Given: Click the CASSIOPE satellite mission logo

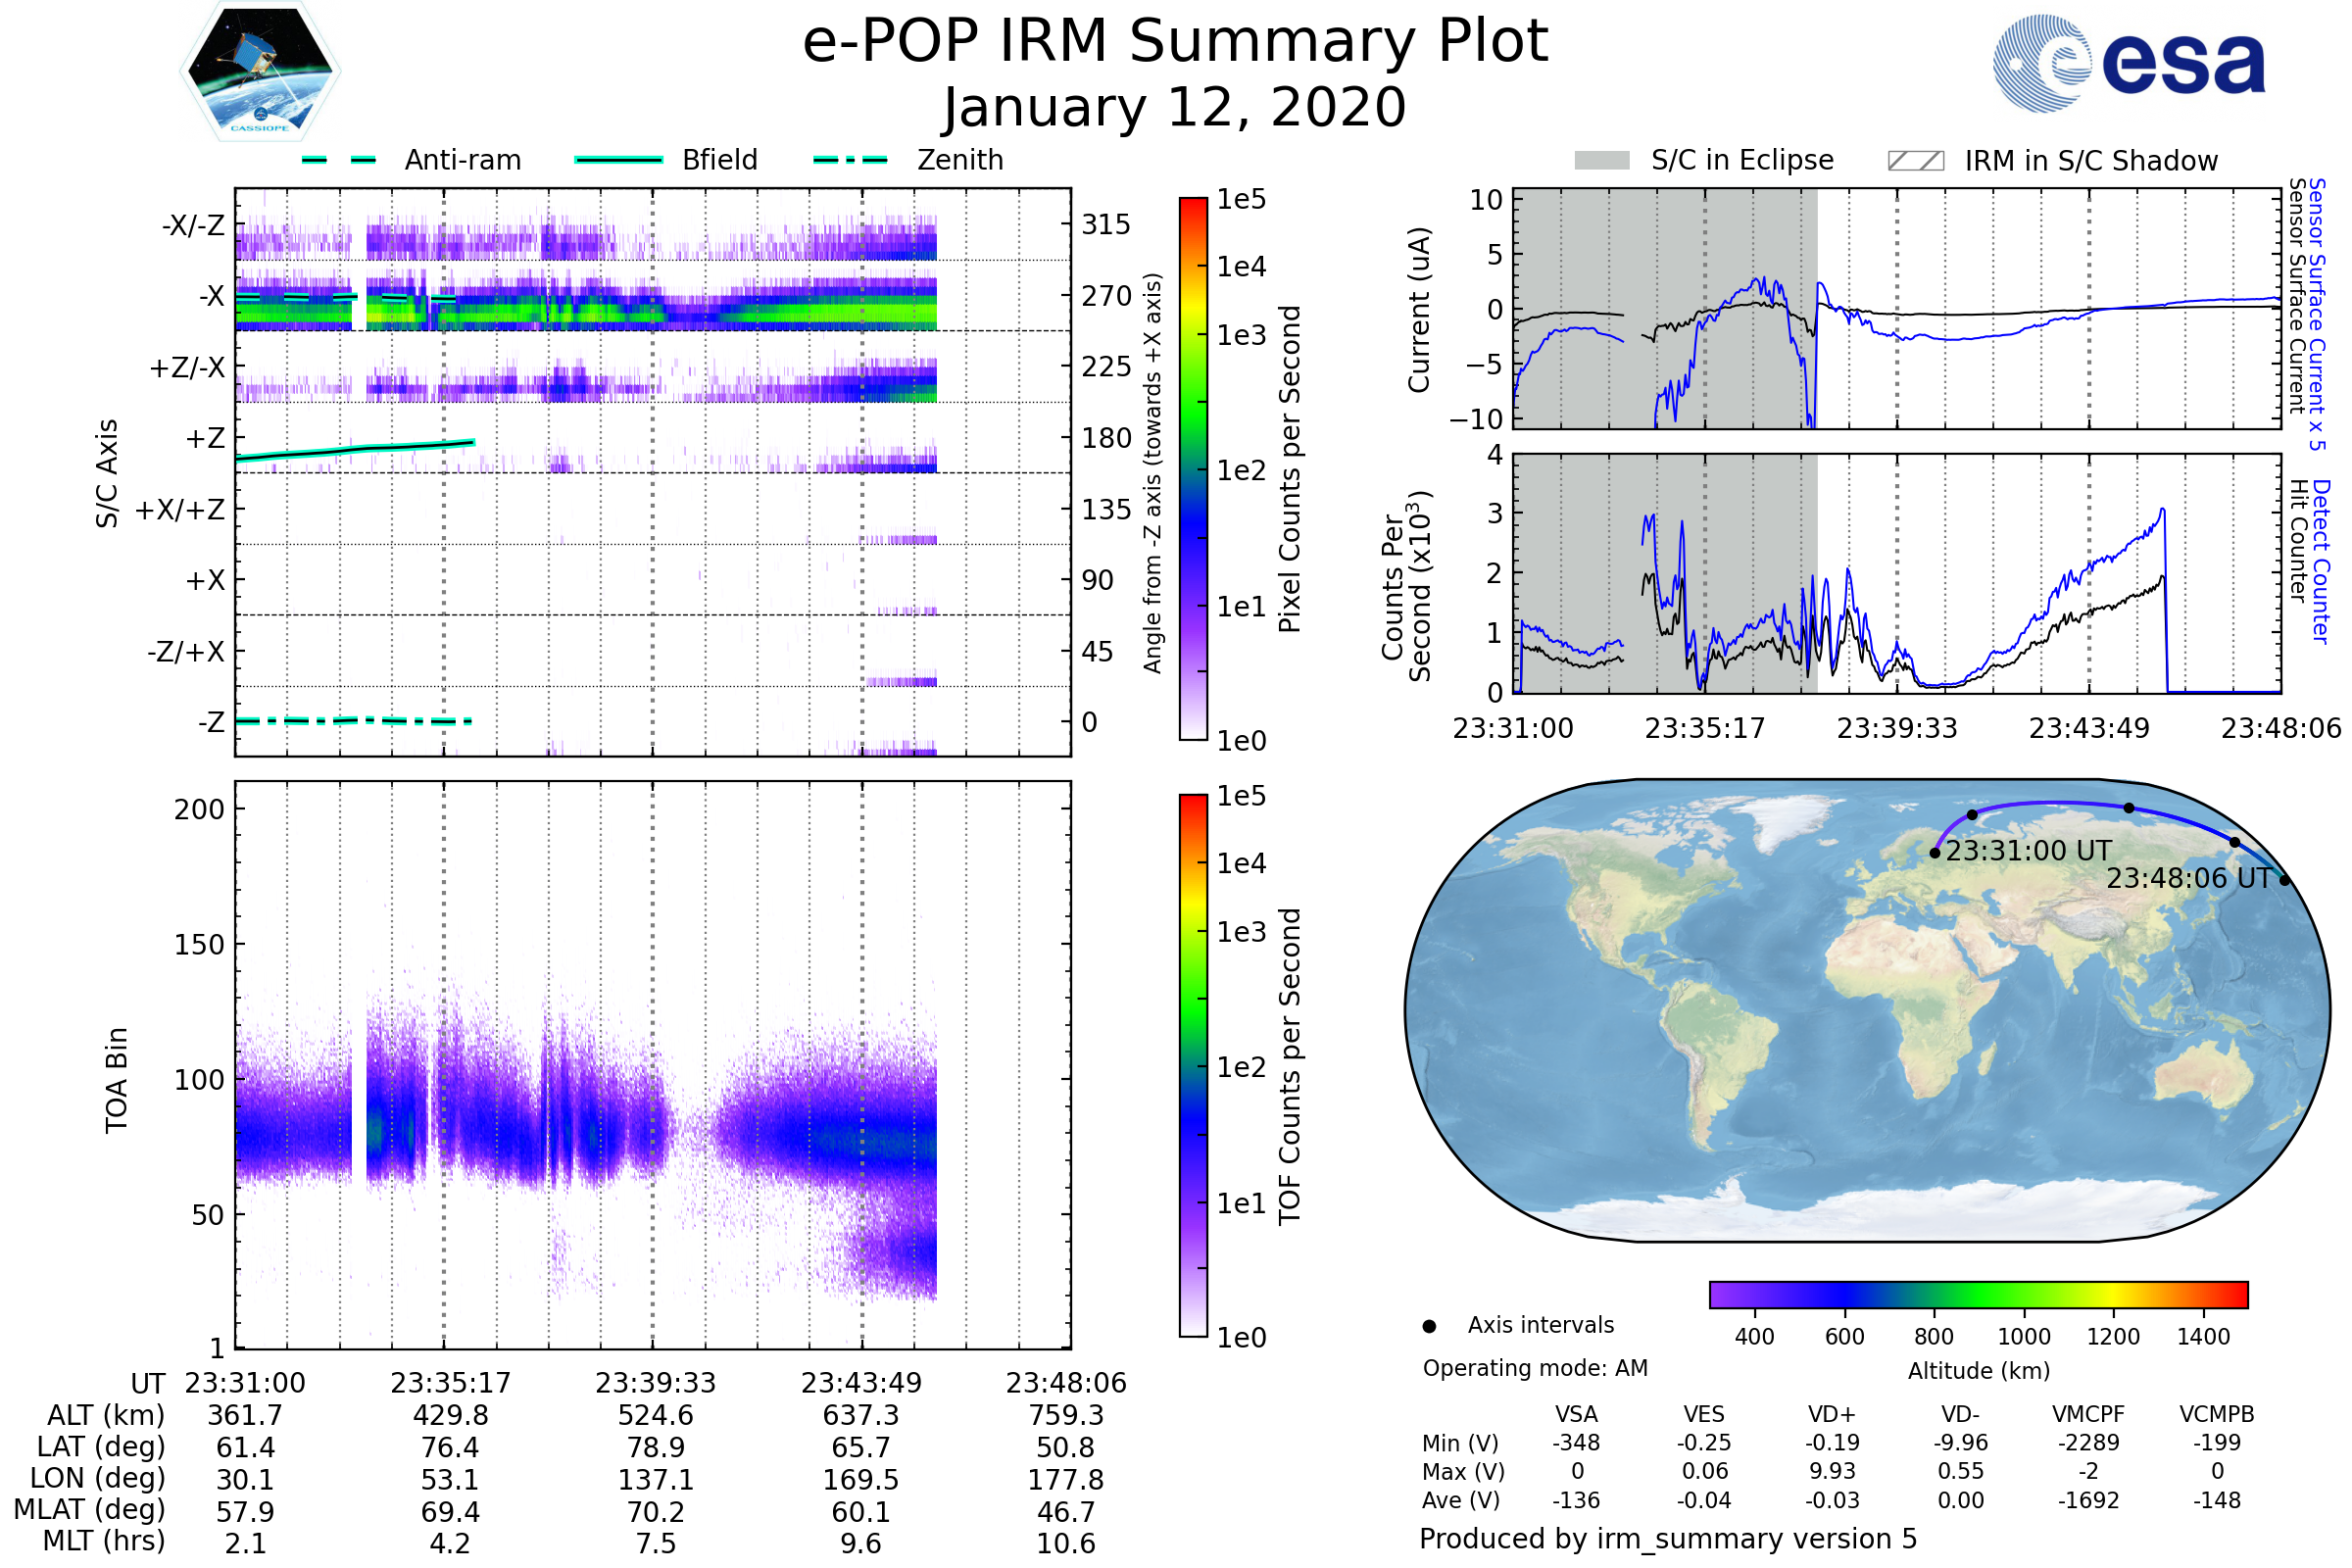Looking at the screenshot, I should [x=260, y=72].
